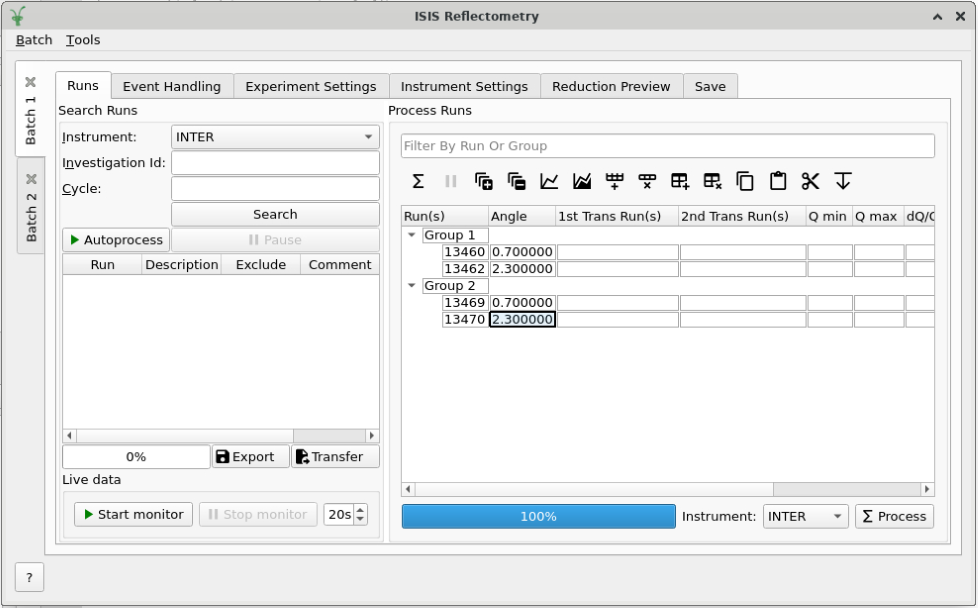
Task: Collapse the Group 1 tree node
Action: [412, 235]
